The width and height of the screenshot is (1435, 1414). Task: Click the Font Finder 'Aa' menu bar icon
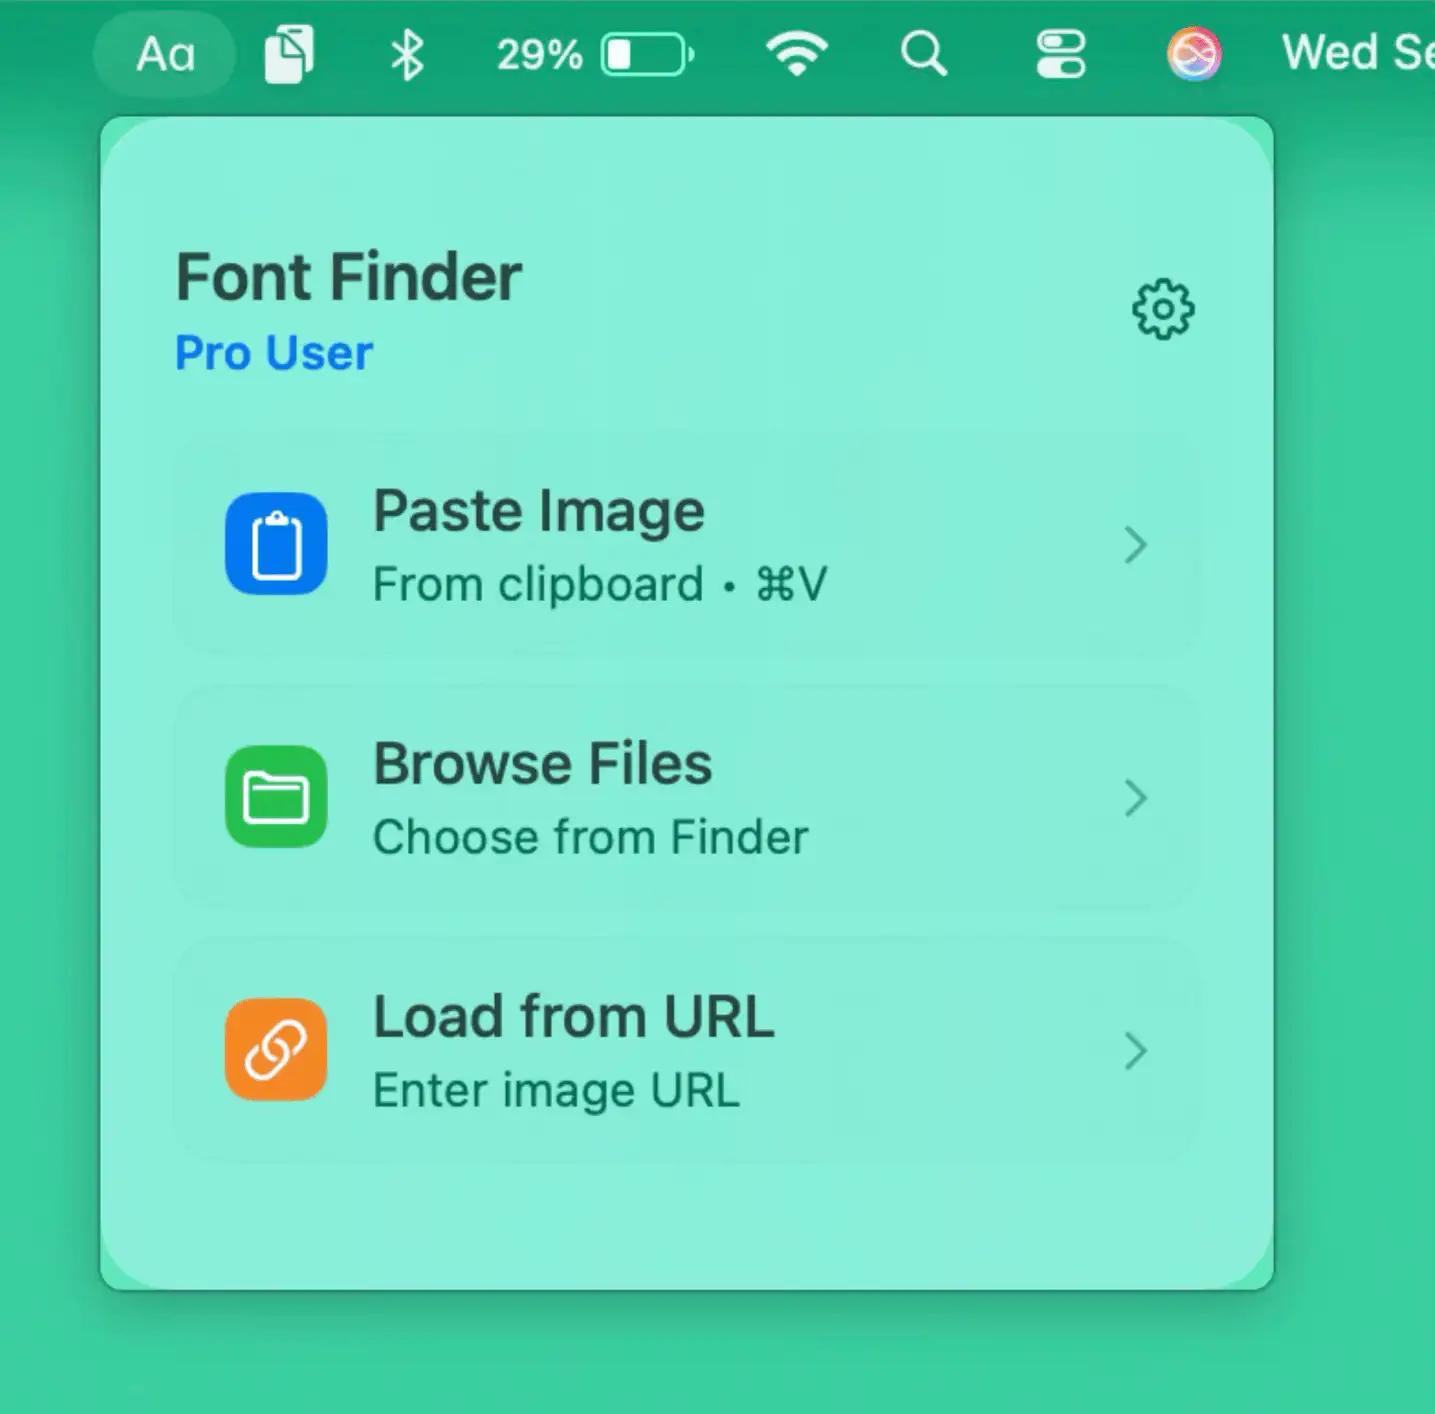coord(165,54)
